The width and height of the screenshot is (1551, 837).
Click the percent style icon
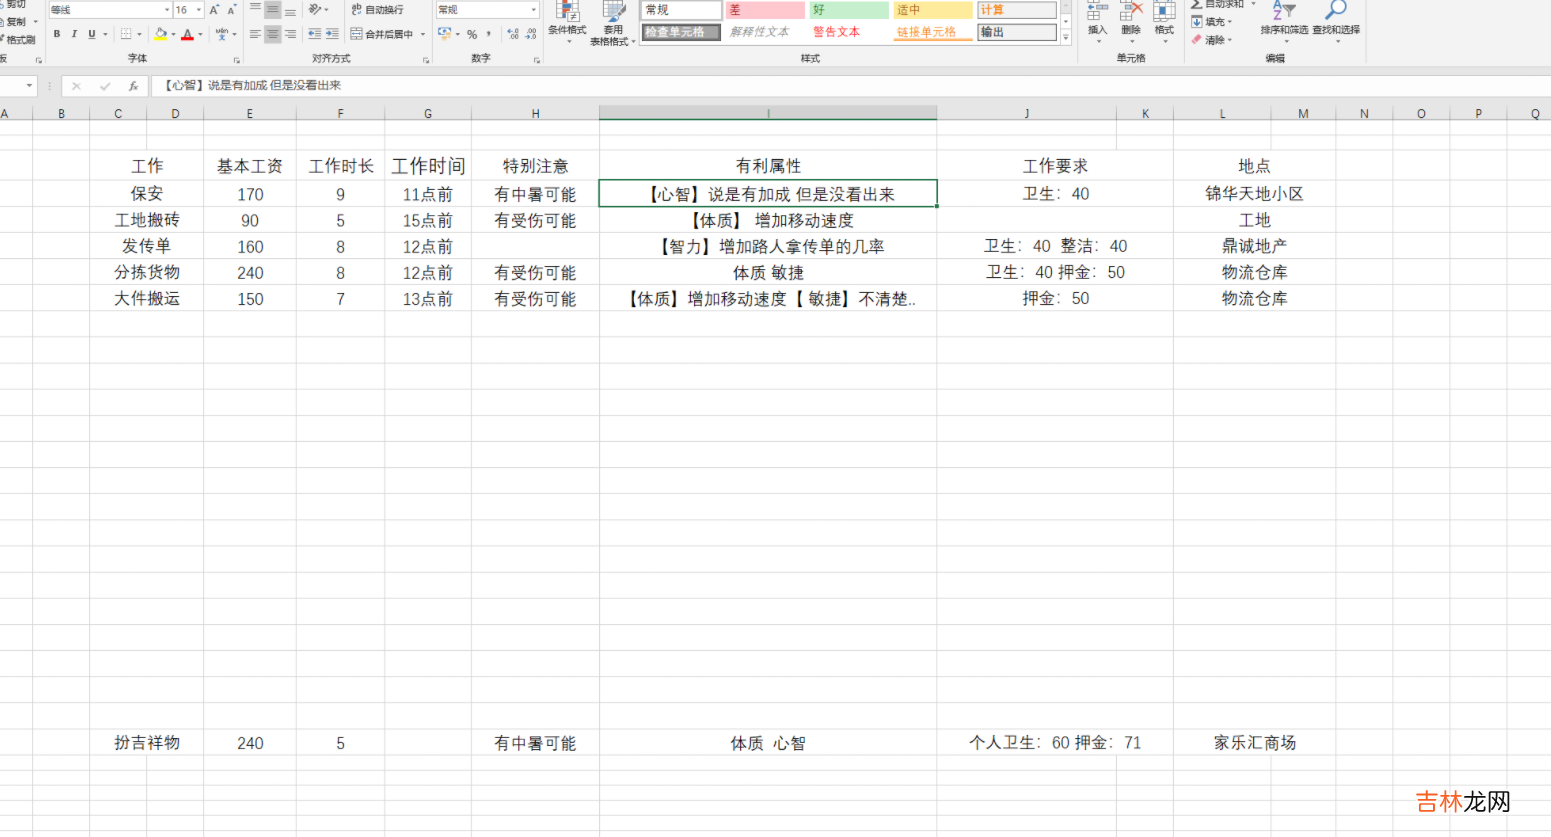pos(472,34)
